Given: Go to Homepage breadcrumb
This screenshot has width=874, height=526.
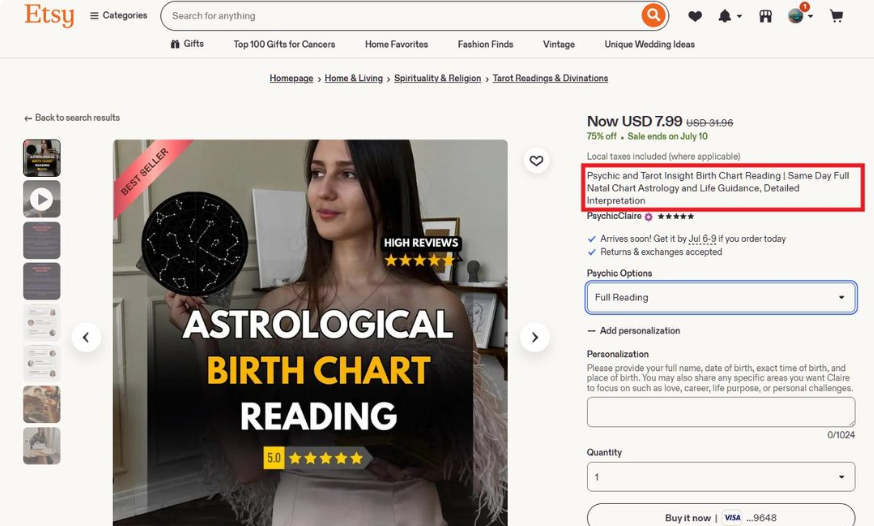Looking at the screenshot, I should (x=291, y=78).
